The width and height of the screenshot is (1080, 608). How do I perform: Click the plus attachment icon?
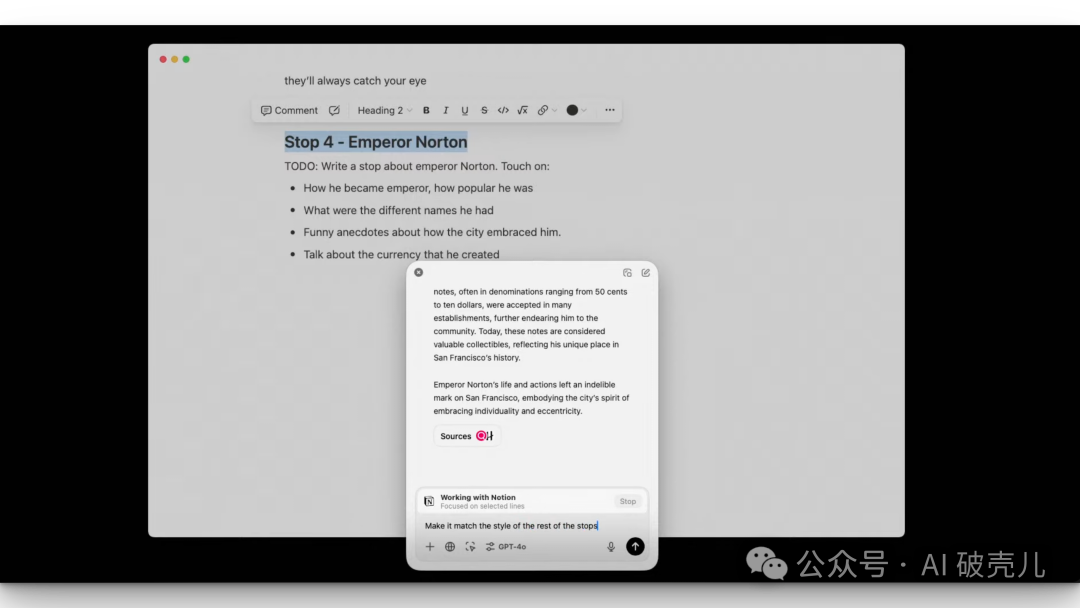click(x=430, y=547)
